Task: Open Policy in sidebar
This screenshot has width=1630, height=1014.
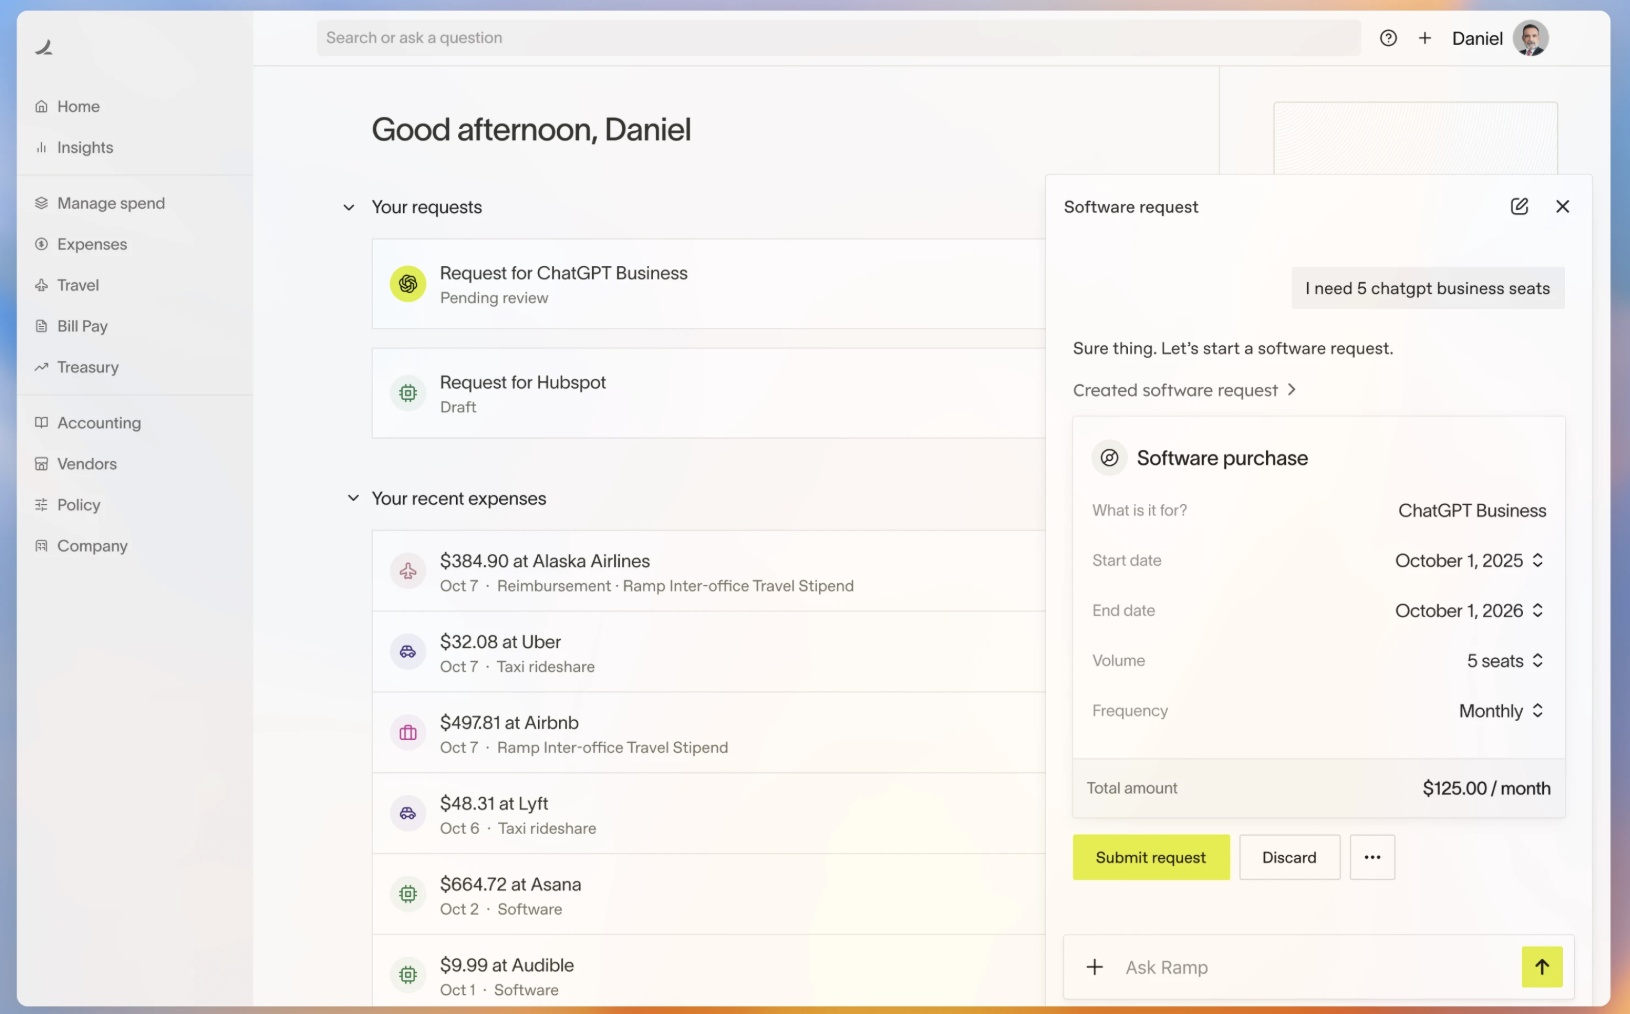Action: coord(68,506)
